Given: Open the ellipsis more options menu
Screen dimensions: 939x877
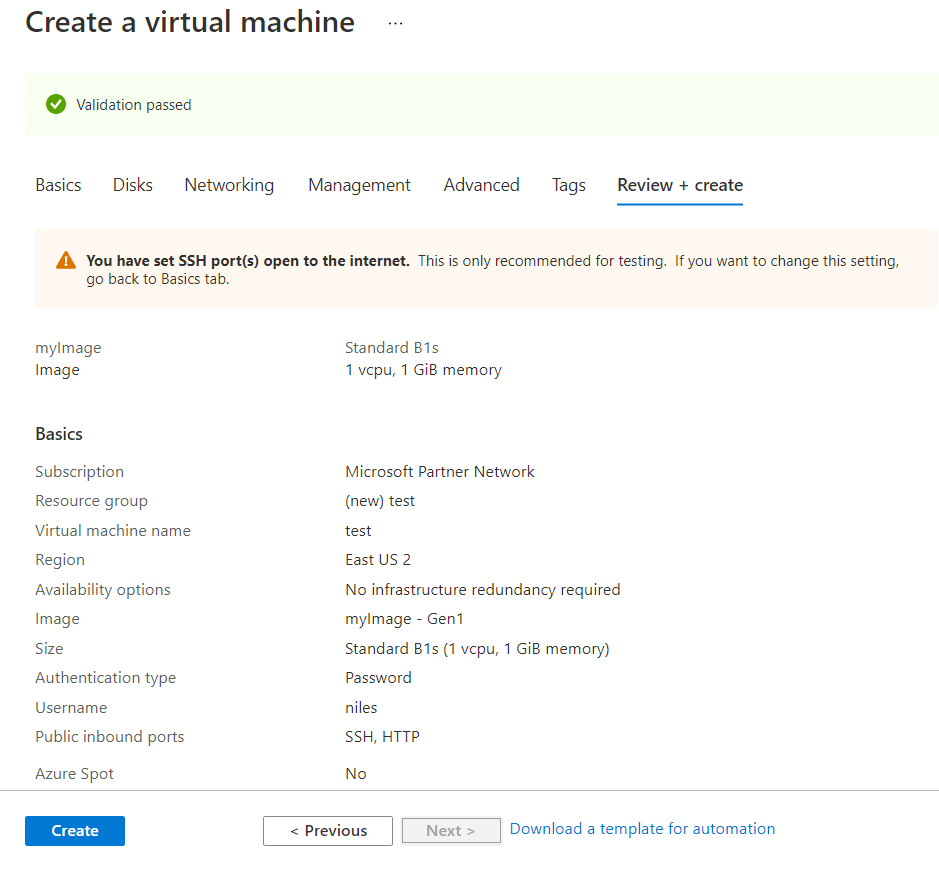Looking at the screenshot, I should coord(395,23).
